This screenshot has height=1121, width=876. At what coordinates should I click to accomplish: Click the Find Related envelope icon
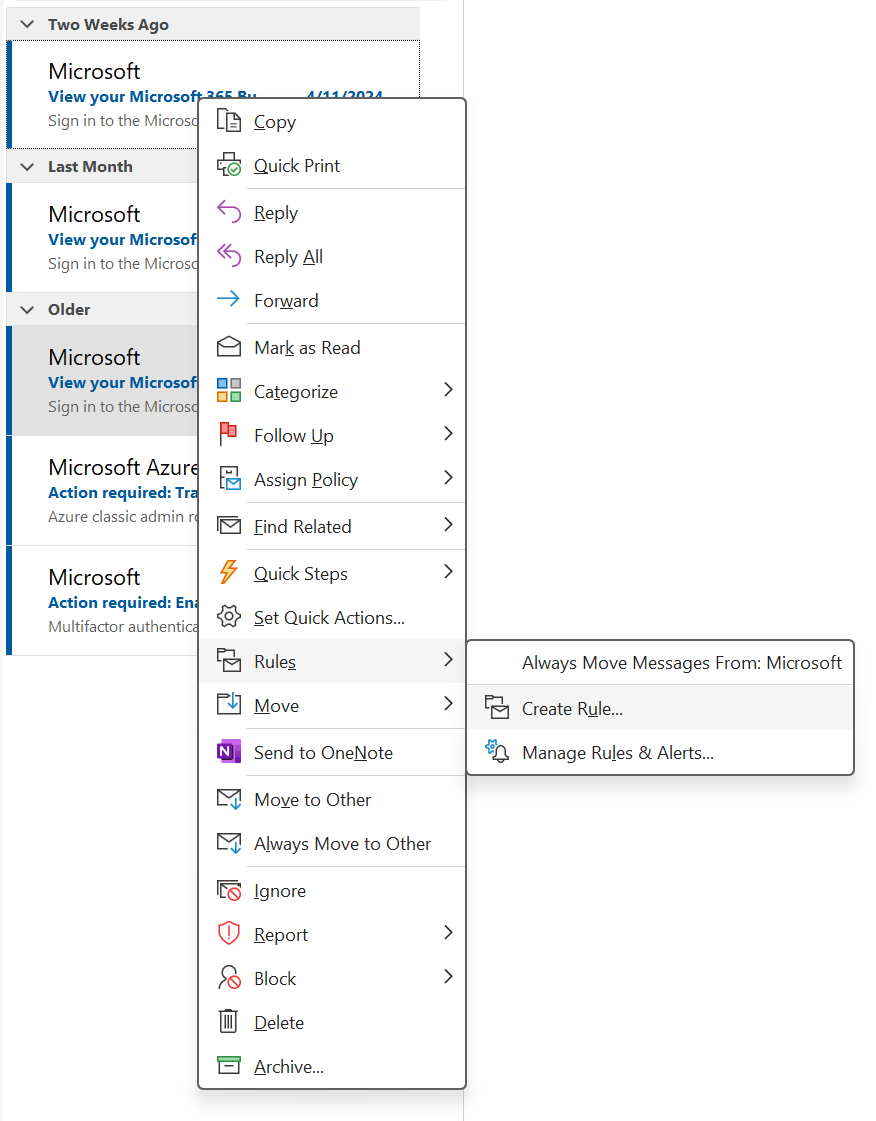pos(229,525)
